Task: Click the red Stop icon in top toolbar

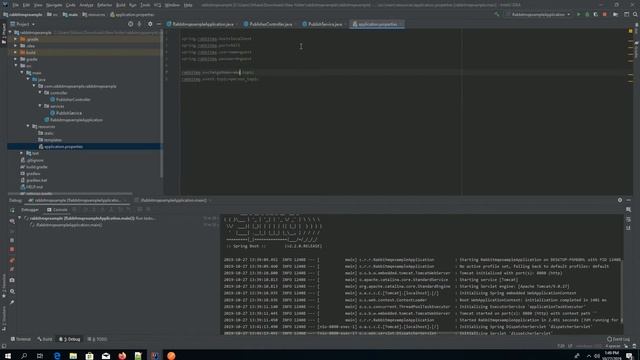Action: point(604,15)
